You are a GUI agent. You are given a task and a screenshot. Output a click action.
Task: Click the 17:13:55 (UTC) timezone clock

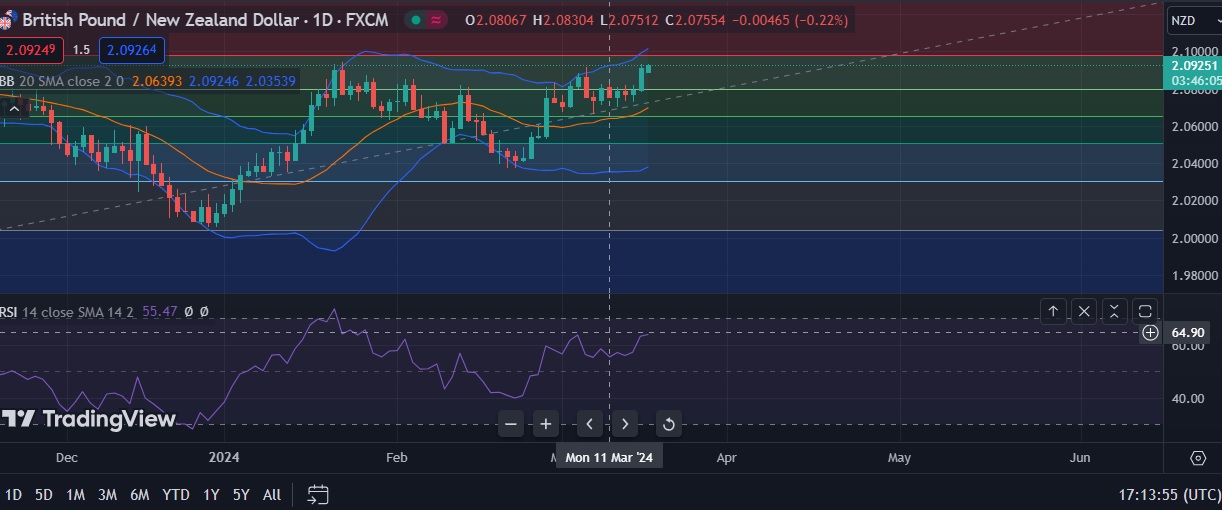click(x=1168, y=494)
